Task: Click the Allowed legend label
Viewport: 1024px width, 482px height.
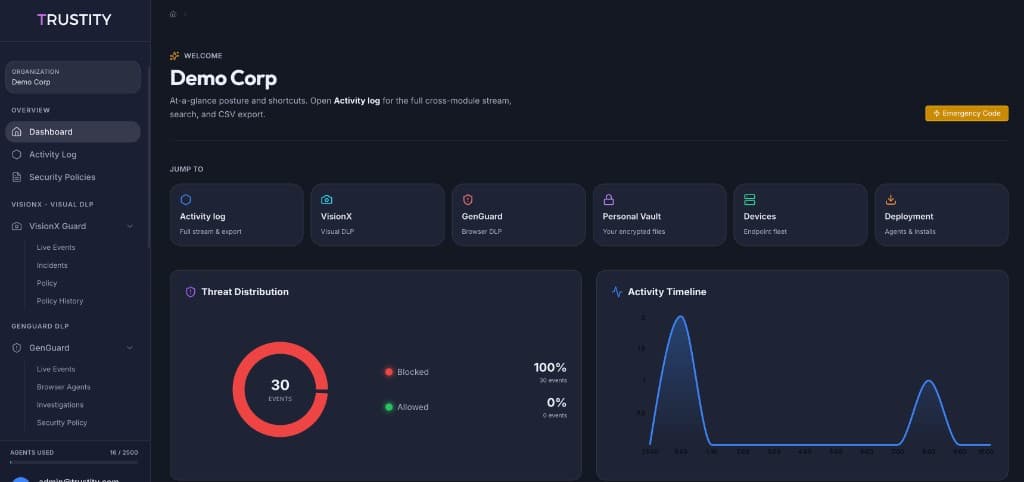Action: (413, 407)
